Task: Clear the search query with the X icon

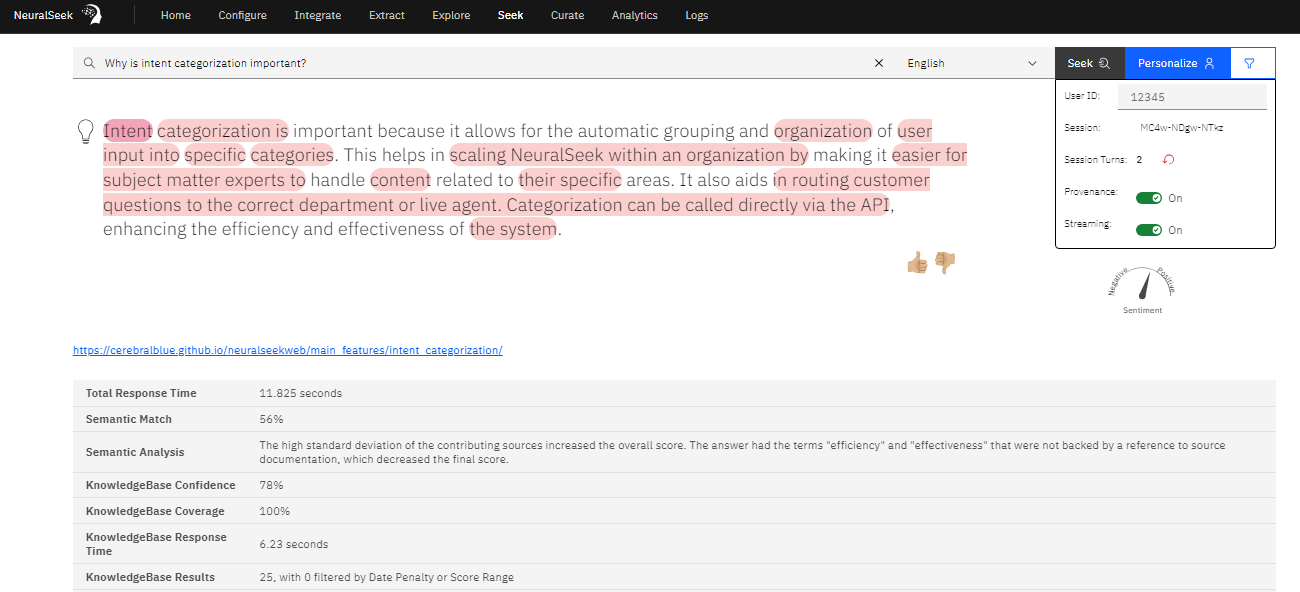Action: [879, 63]
